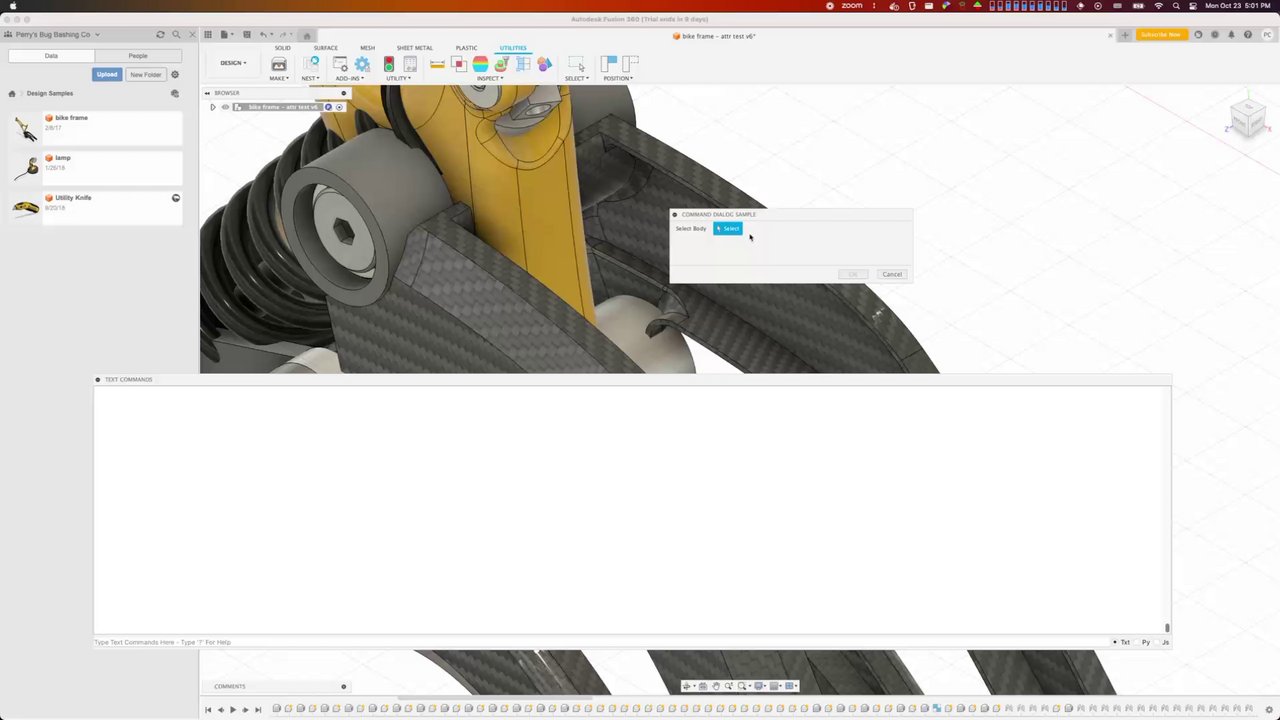Click the Cancel button in the dialog
The image size is (1280, 720).
(x=891, y=274)
